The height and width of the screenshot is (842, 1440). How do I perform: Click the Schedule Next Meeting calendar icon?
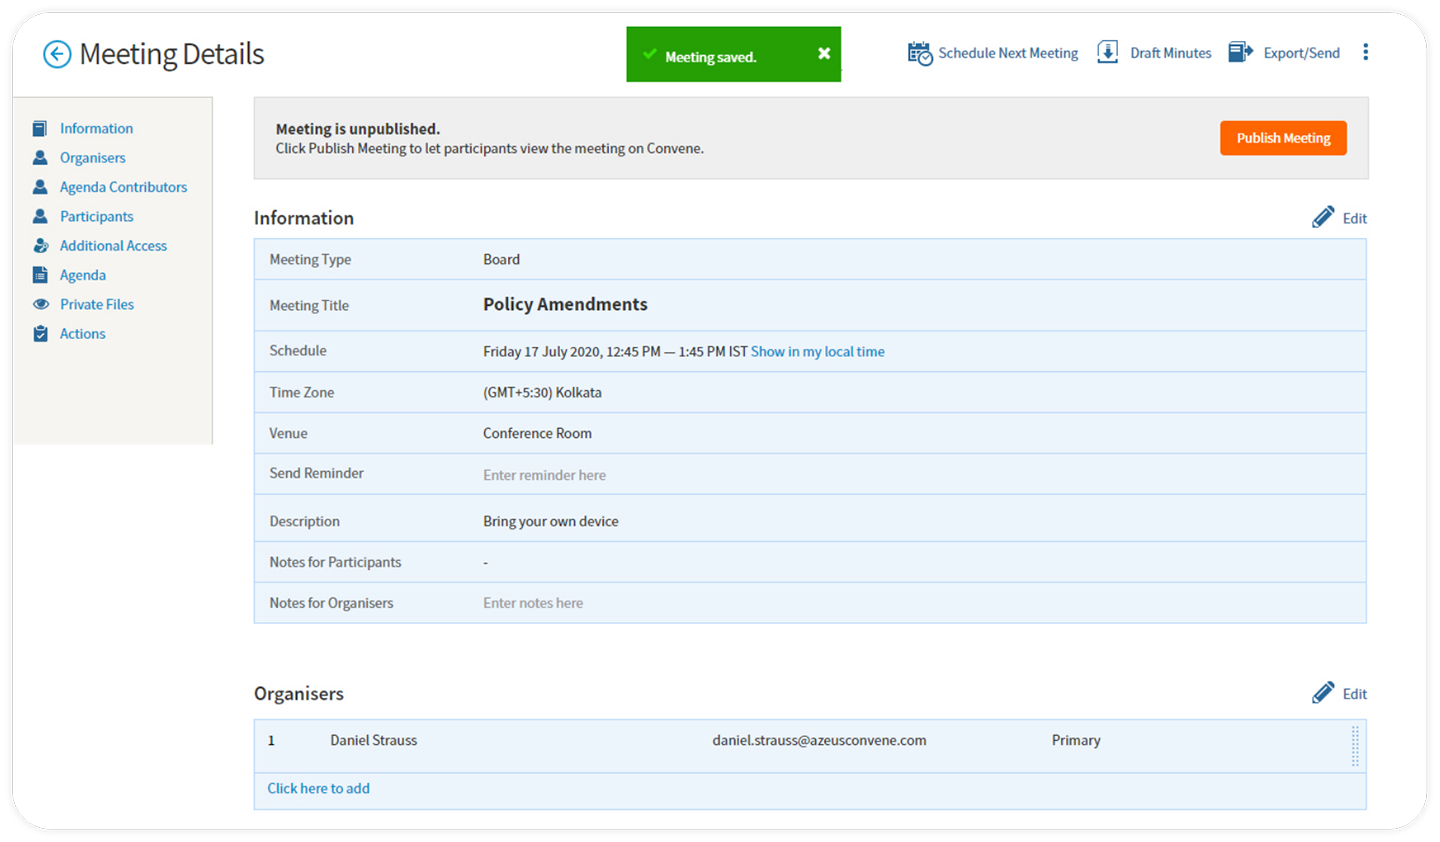[919, 53]
